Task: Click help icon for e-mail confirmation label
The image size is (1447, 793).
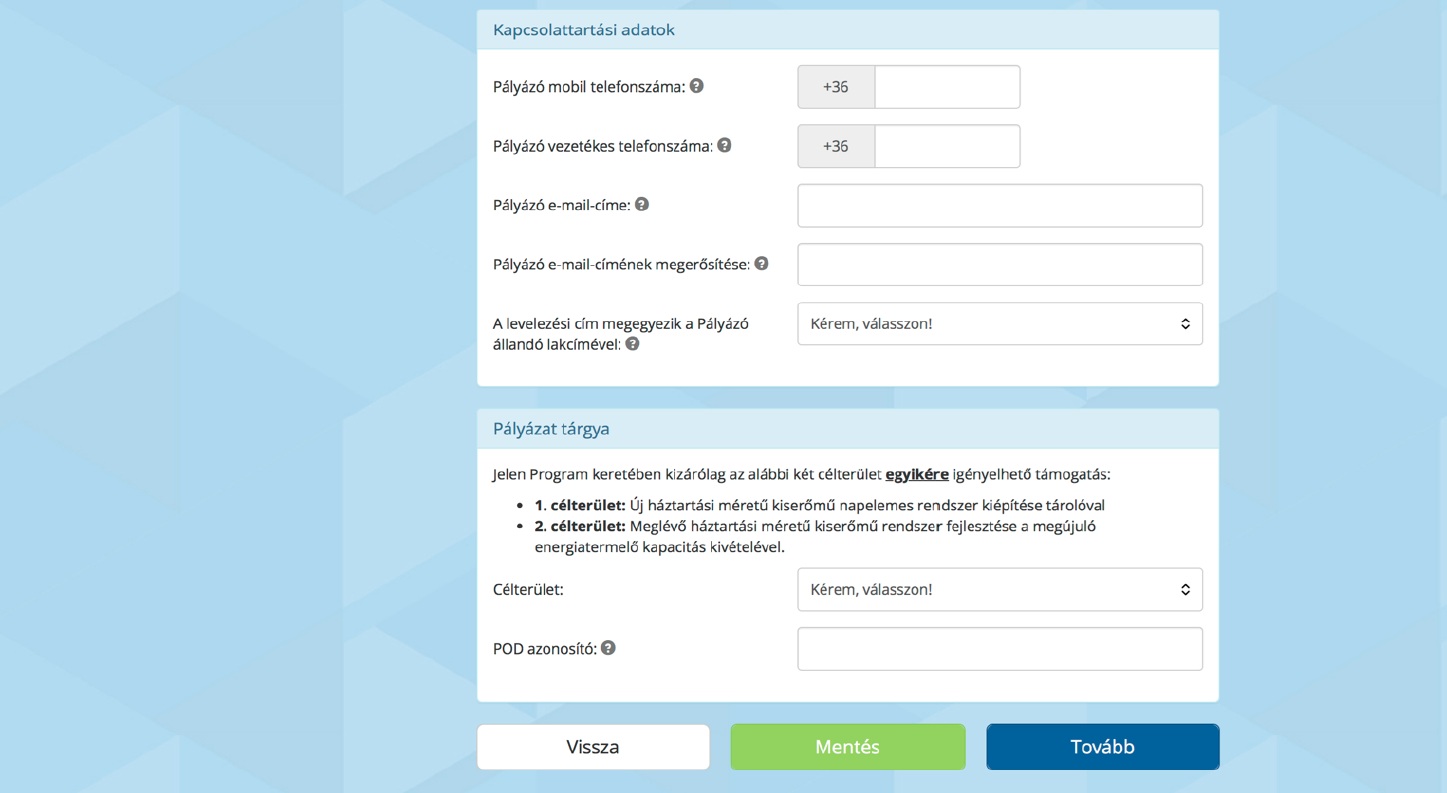Action: click(x=761, y=264)
